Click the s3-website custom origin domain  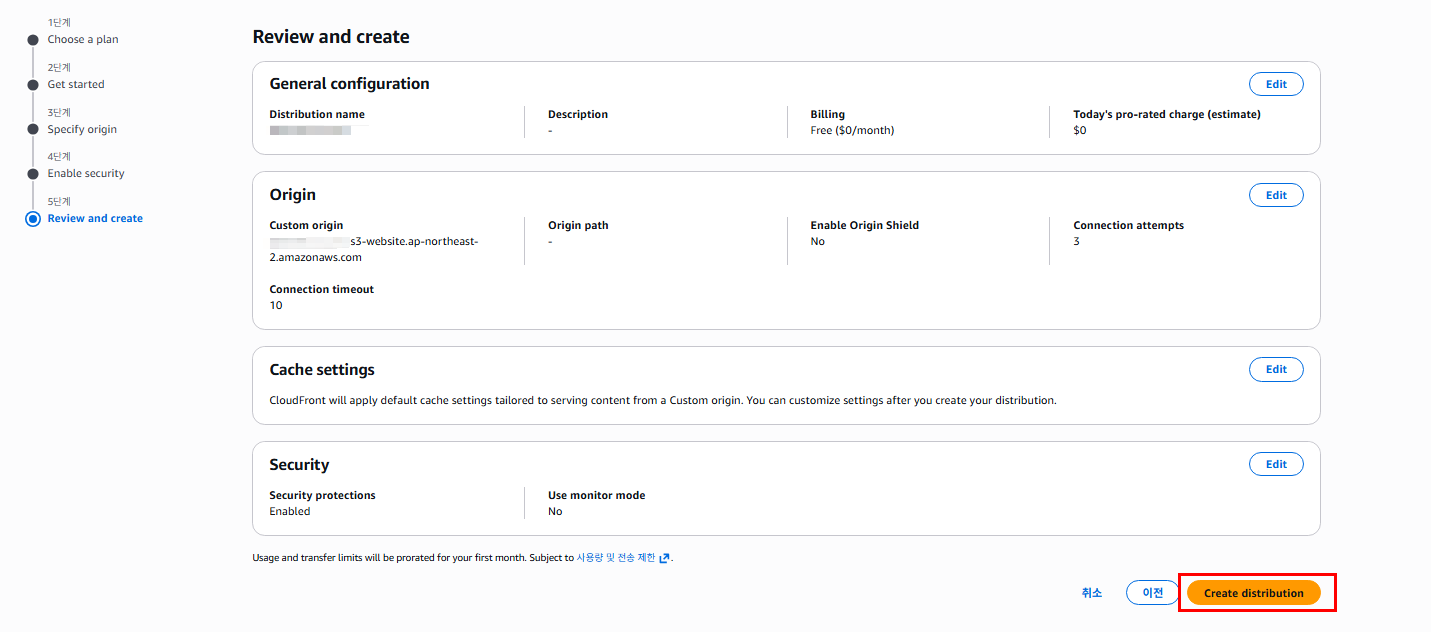pos(374,250)
